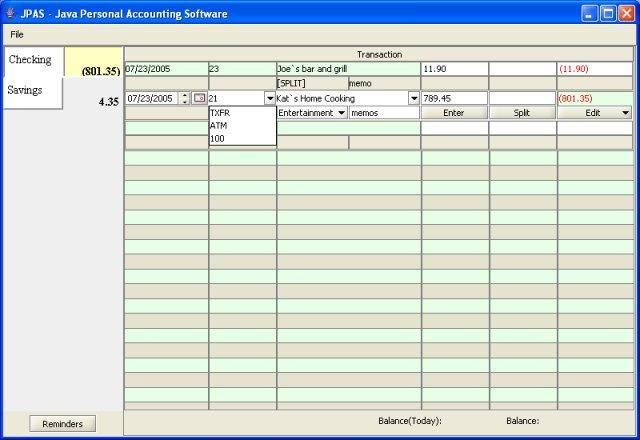Open the Reminders button
Screen dimensions: 640x440
click(x=62, y=424)
